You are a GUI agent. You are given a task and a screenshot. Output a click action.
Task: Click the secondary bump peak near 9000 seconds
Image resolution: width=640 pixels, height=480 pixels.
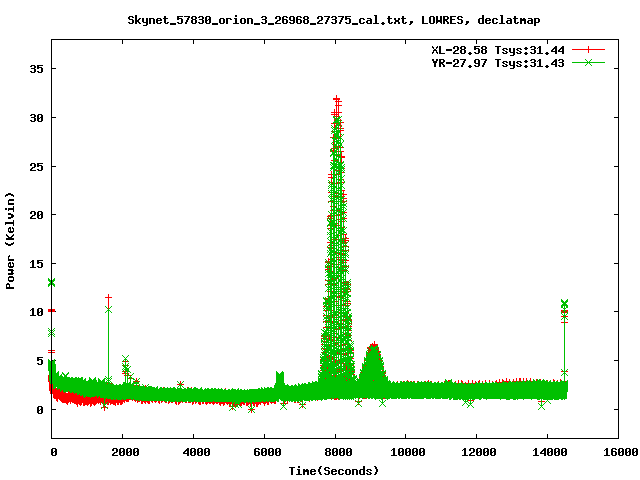[373, 346]
